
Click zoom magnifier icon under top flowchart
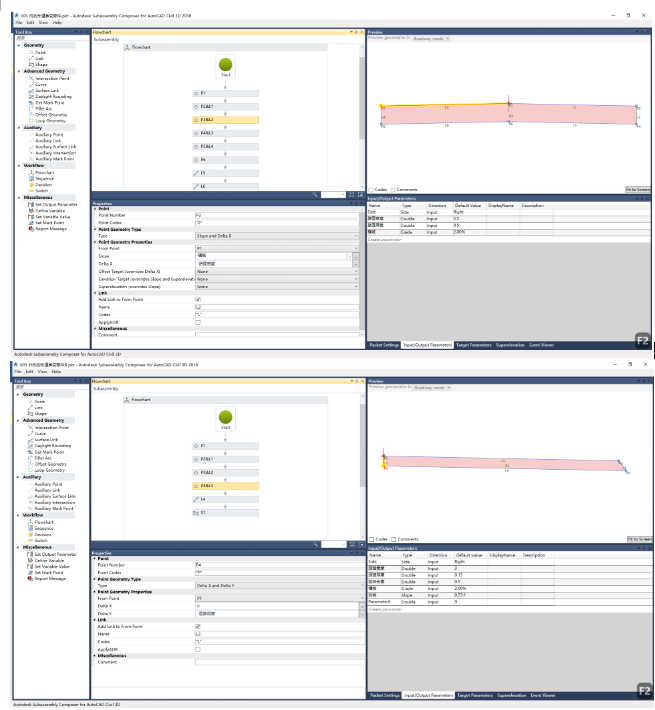point(315,195)
